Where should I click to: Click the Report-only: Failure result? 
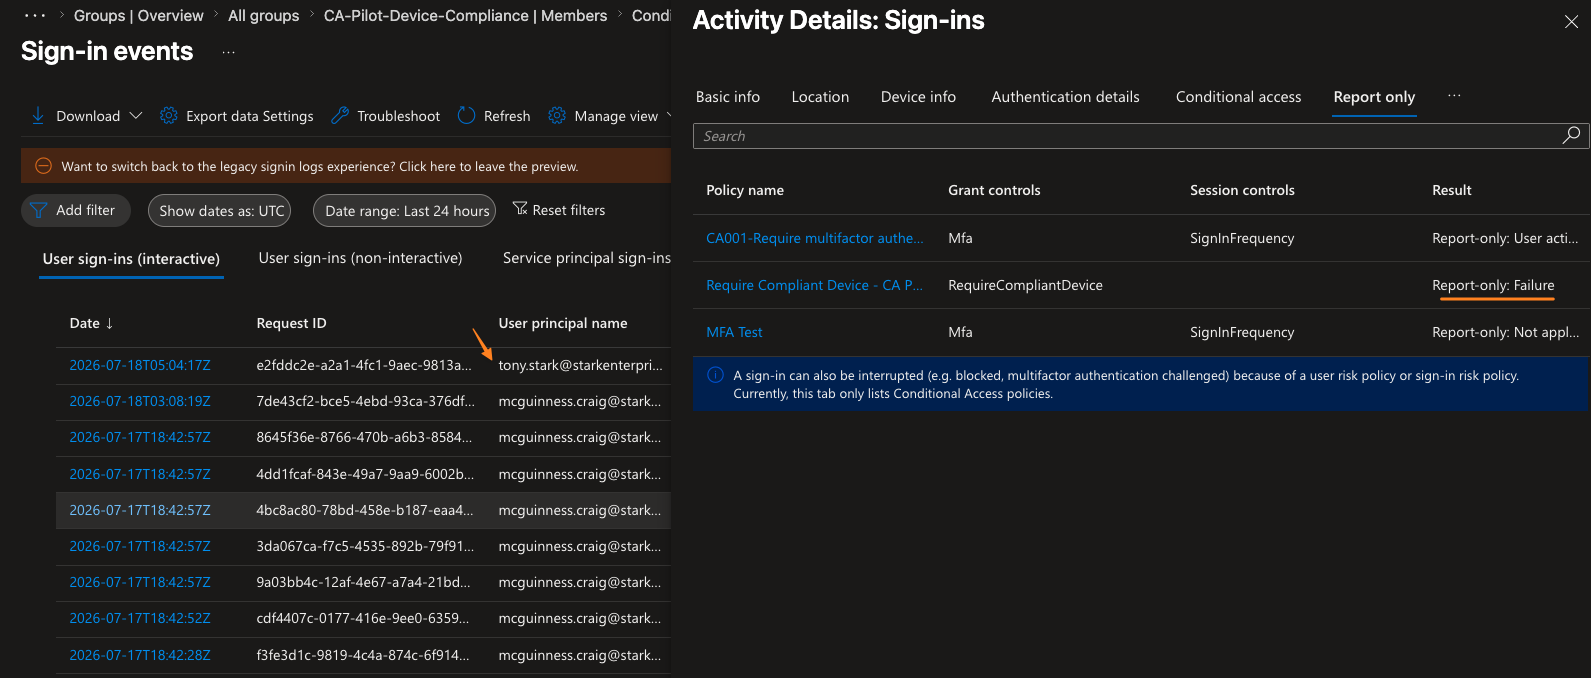click(1493, 285)
